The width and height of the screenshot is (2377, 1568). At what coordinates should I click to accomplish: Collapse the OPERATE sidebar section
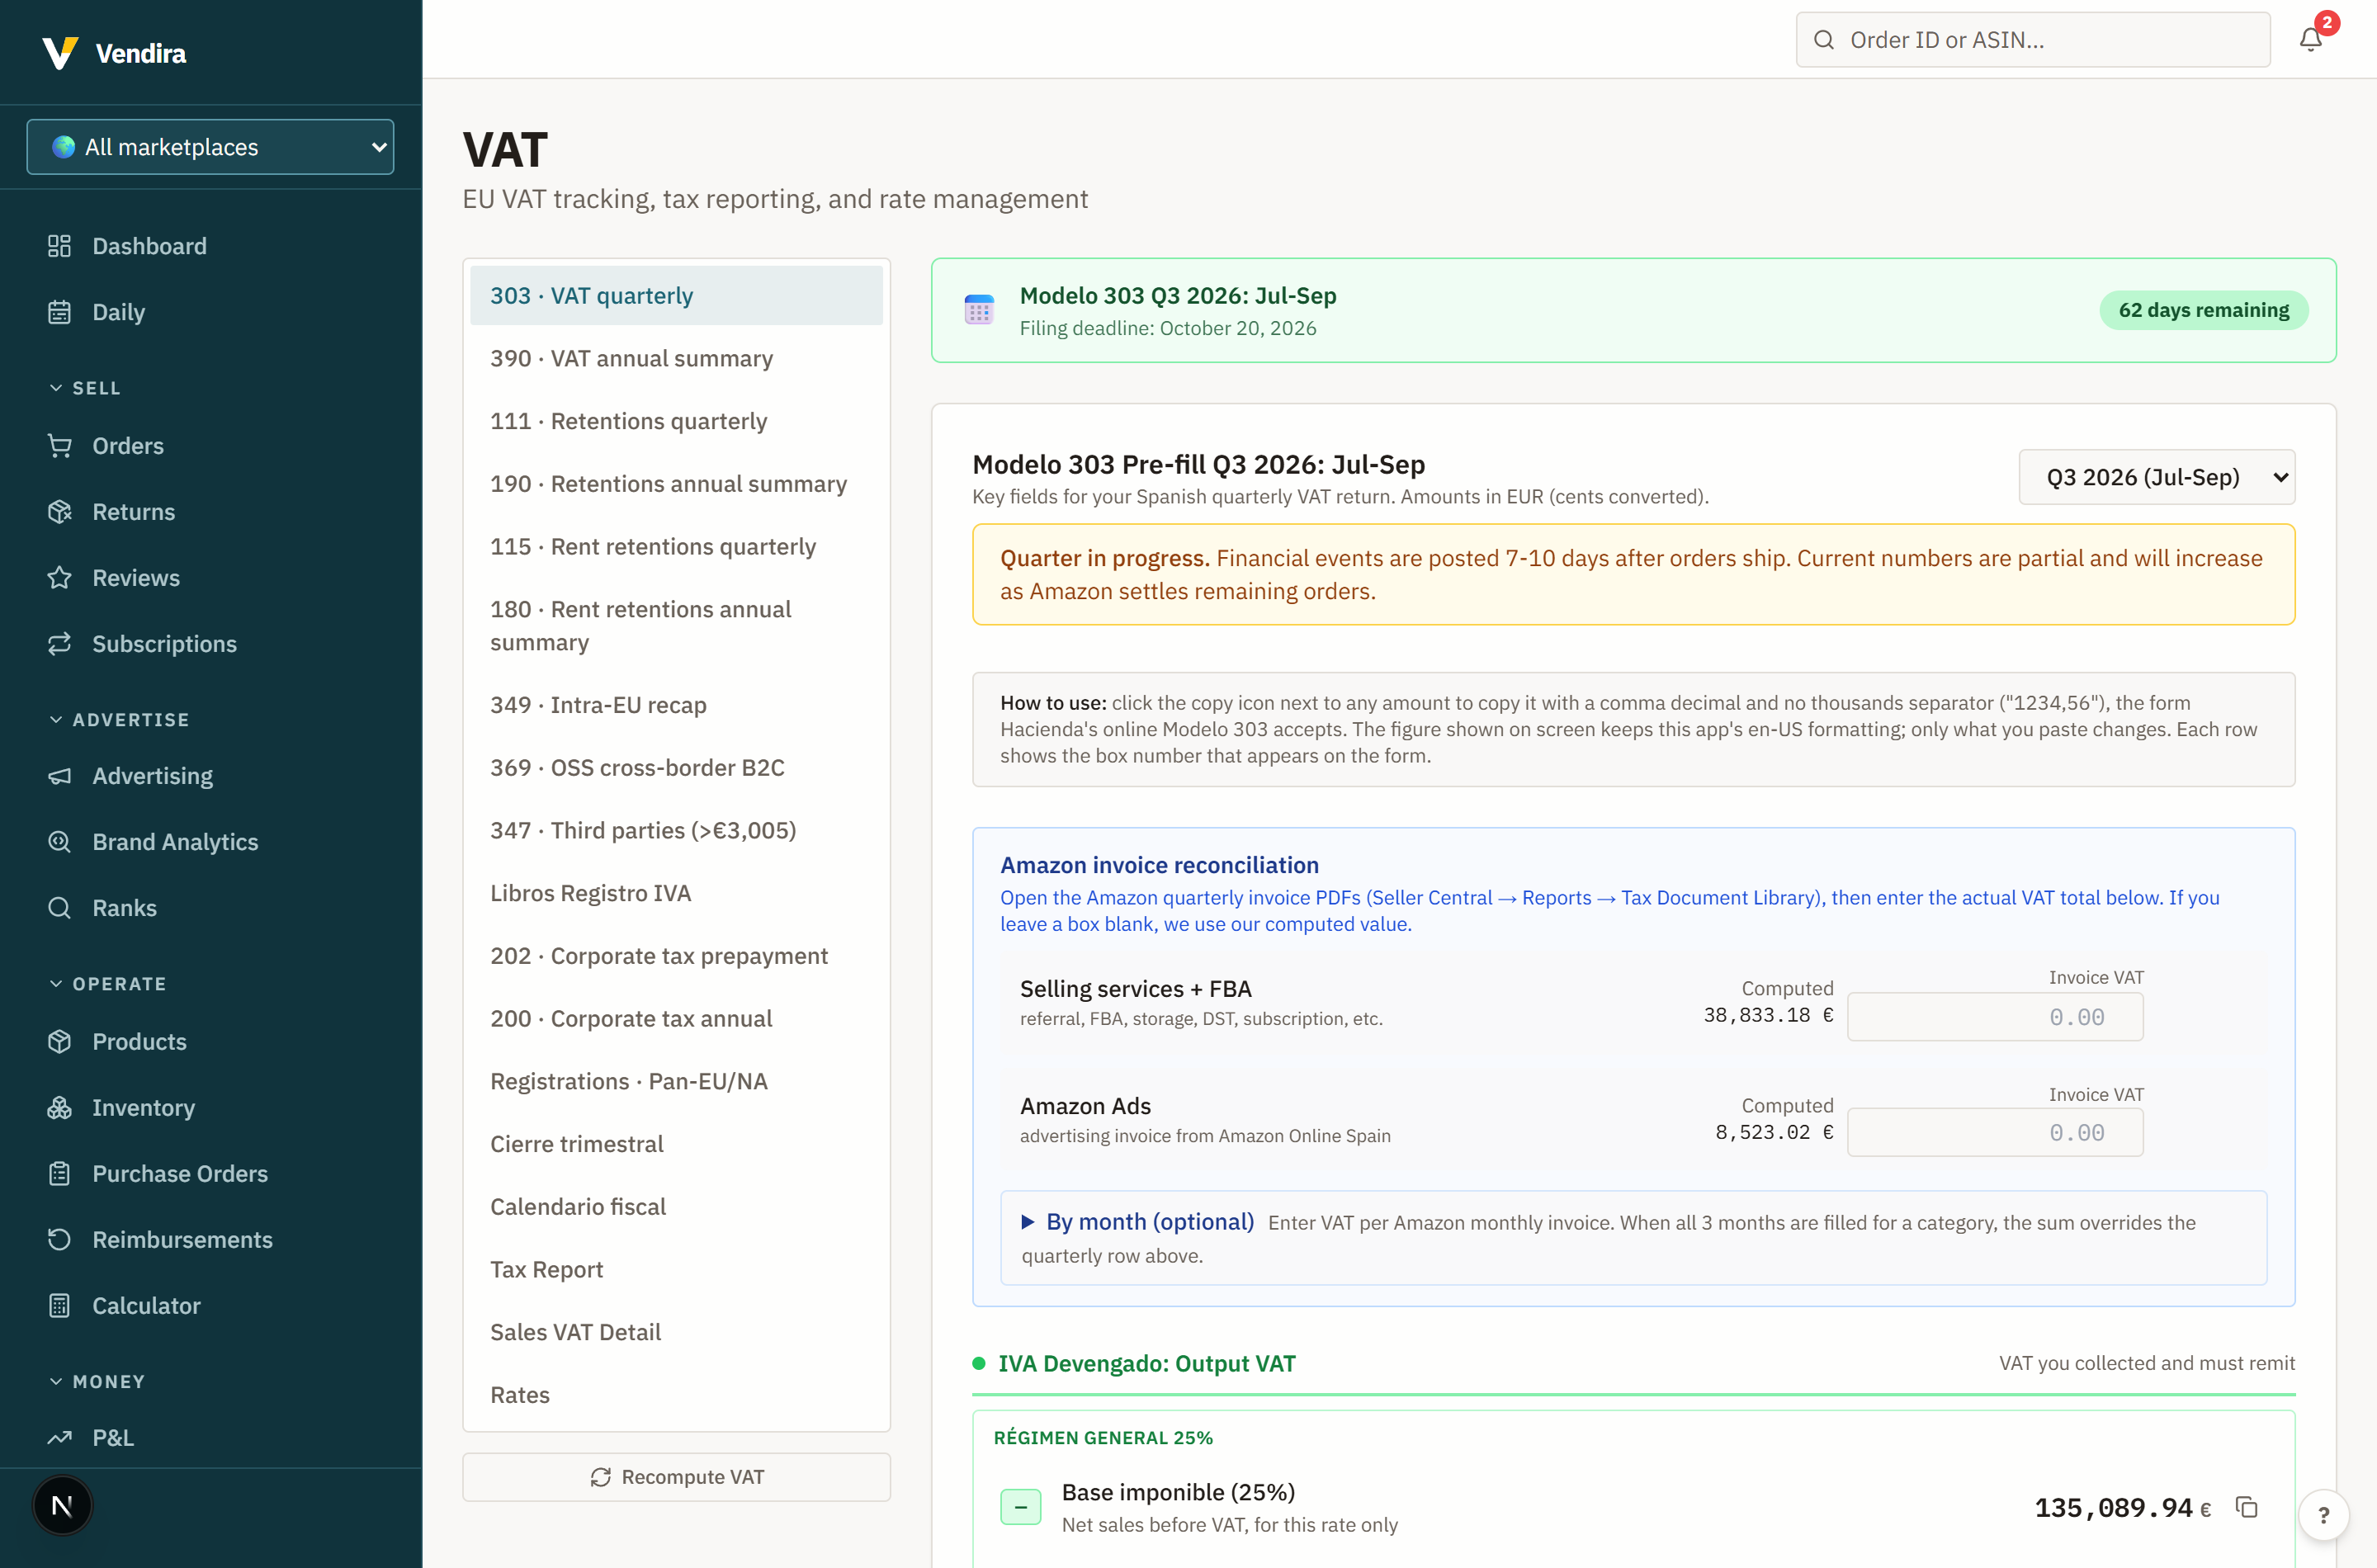click(x=108, y=984)
